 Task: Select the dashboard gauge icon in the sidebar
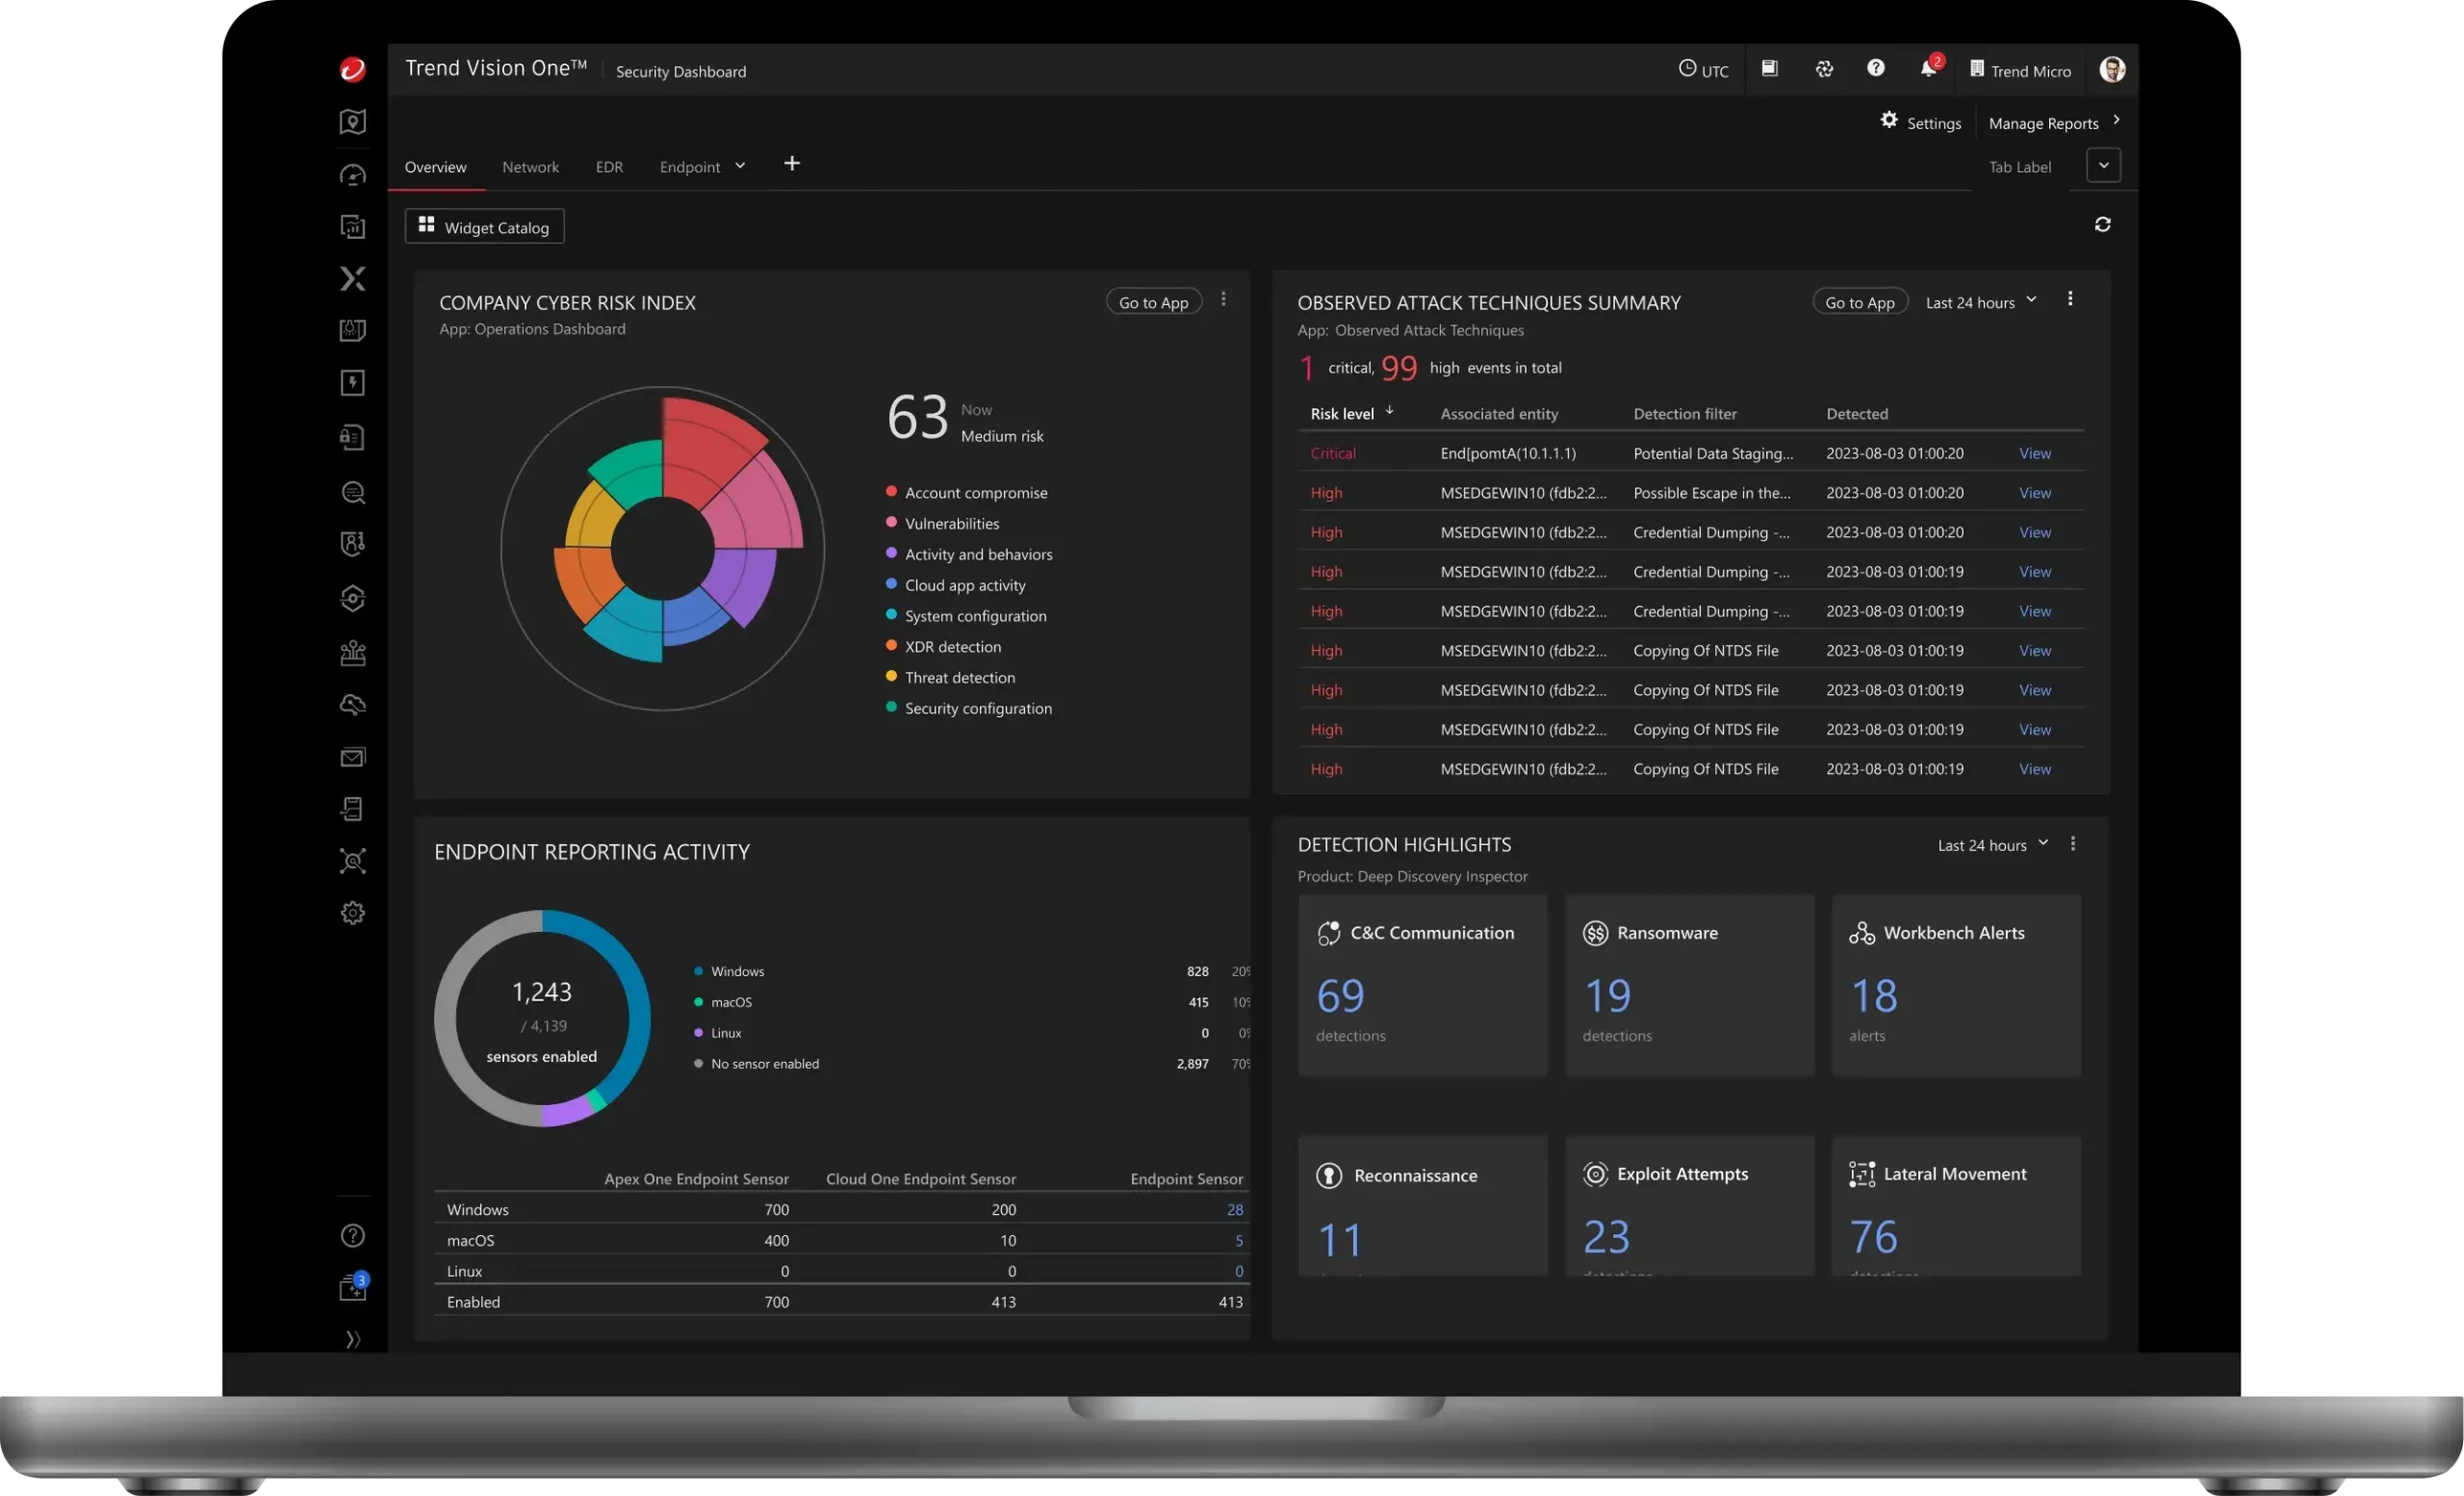pos(352,175)
